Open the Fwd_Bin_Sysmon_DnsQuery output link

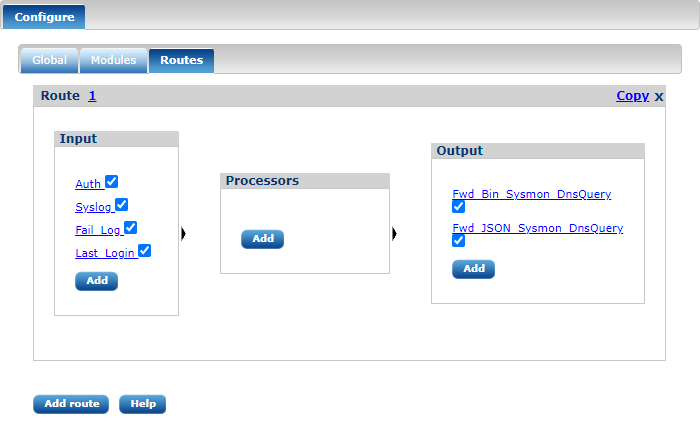coord(531,194)
